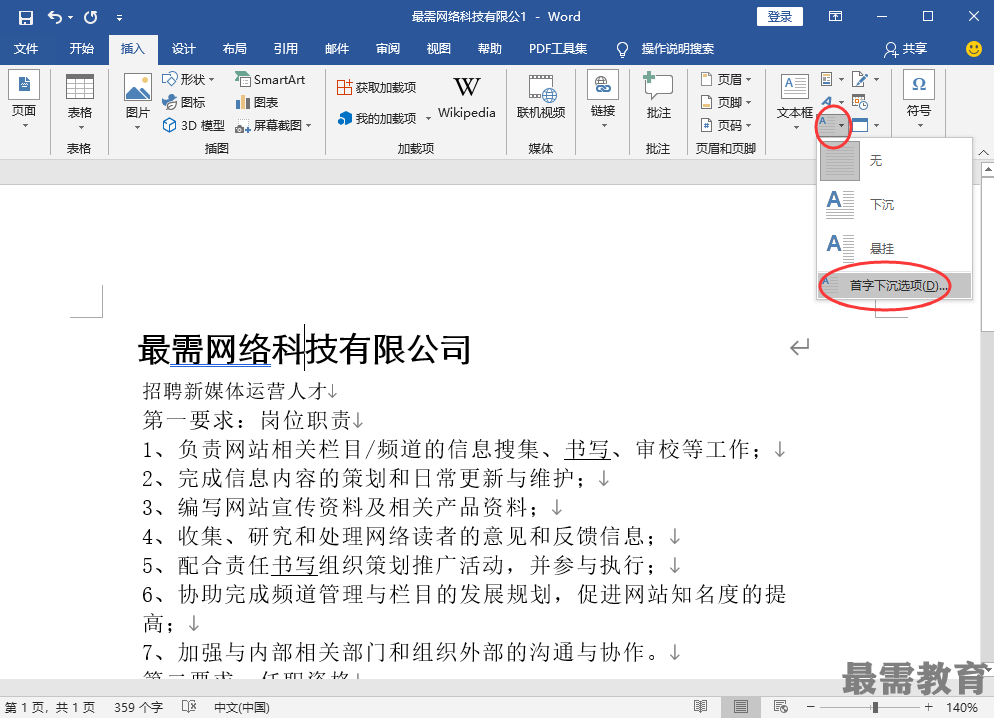Insert a 3D 模型
Image resolution: width=994 pixels, height=718 pixels.
[x=193, y=125]
